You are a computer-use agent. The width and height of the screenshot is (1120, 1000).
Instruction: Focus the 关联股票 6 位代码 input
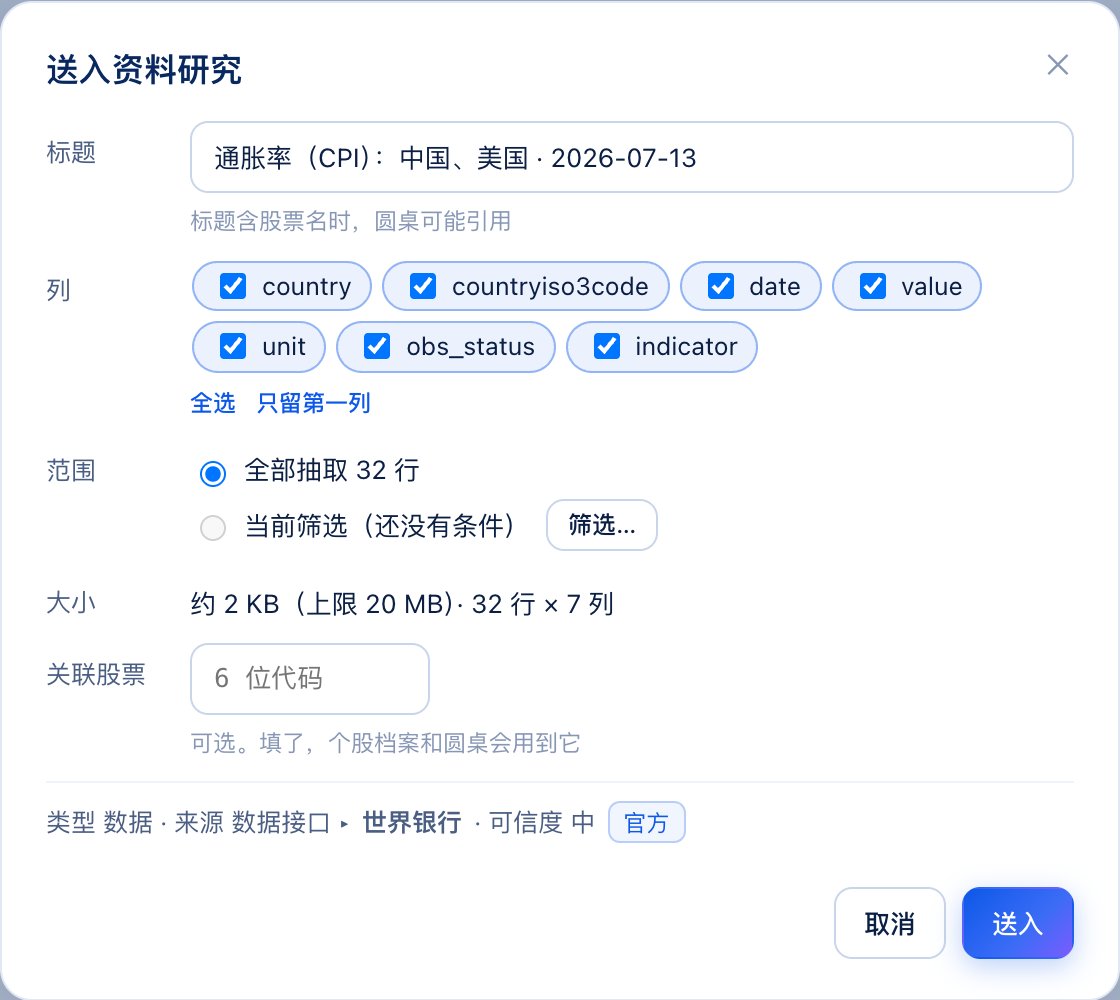tap(310, 679)
